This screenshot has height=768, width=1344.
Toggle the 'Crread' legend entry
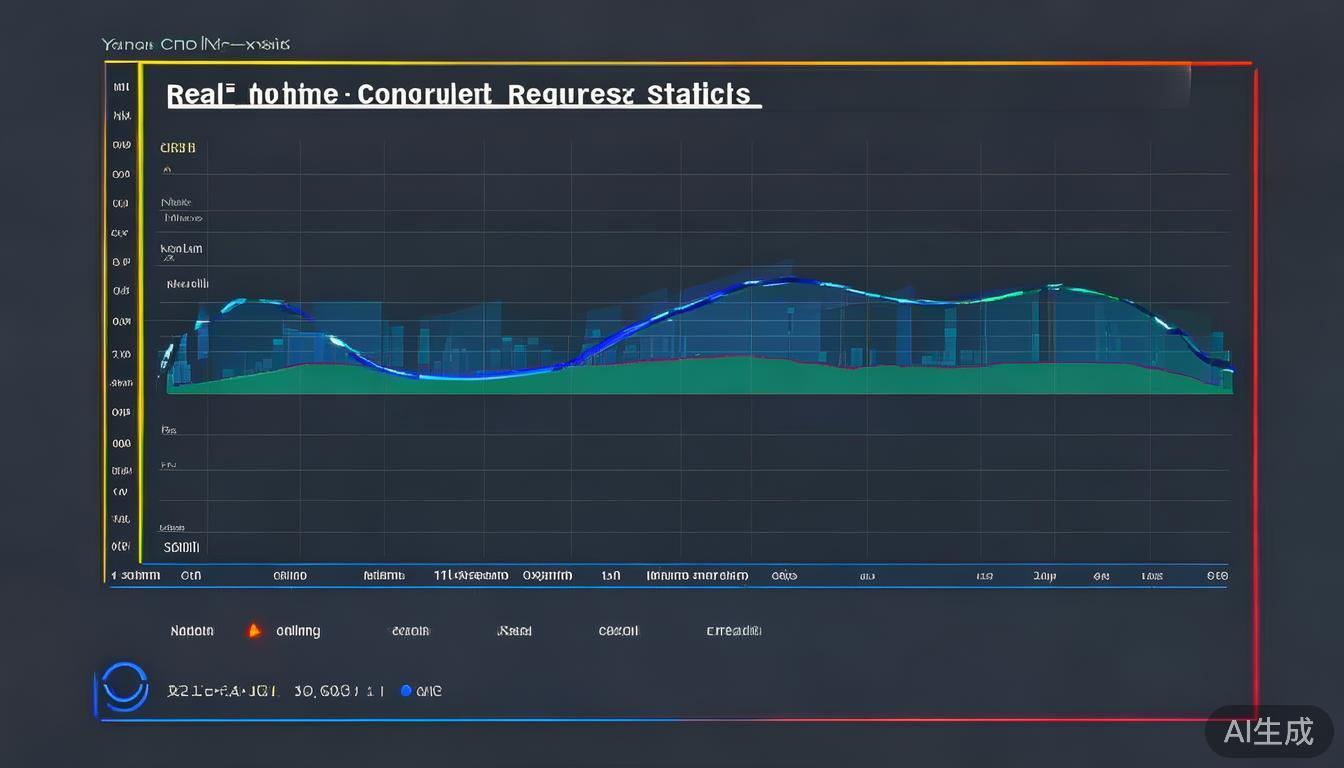point(733,631)
